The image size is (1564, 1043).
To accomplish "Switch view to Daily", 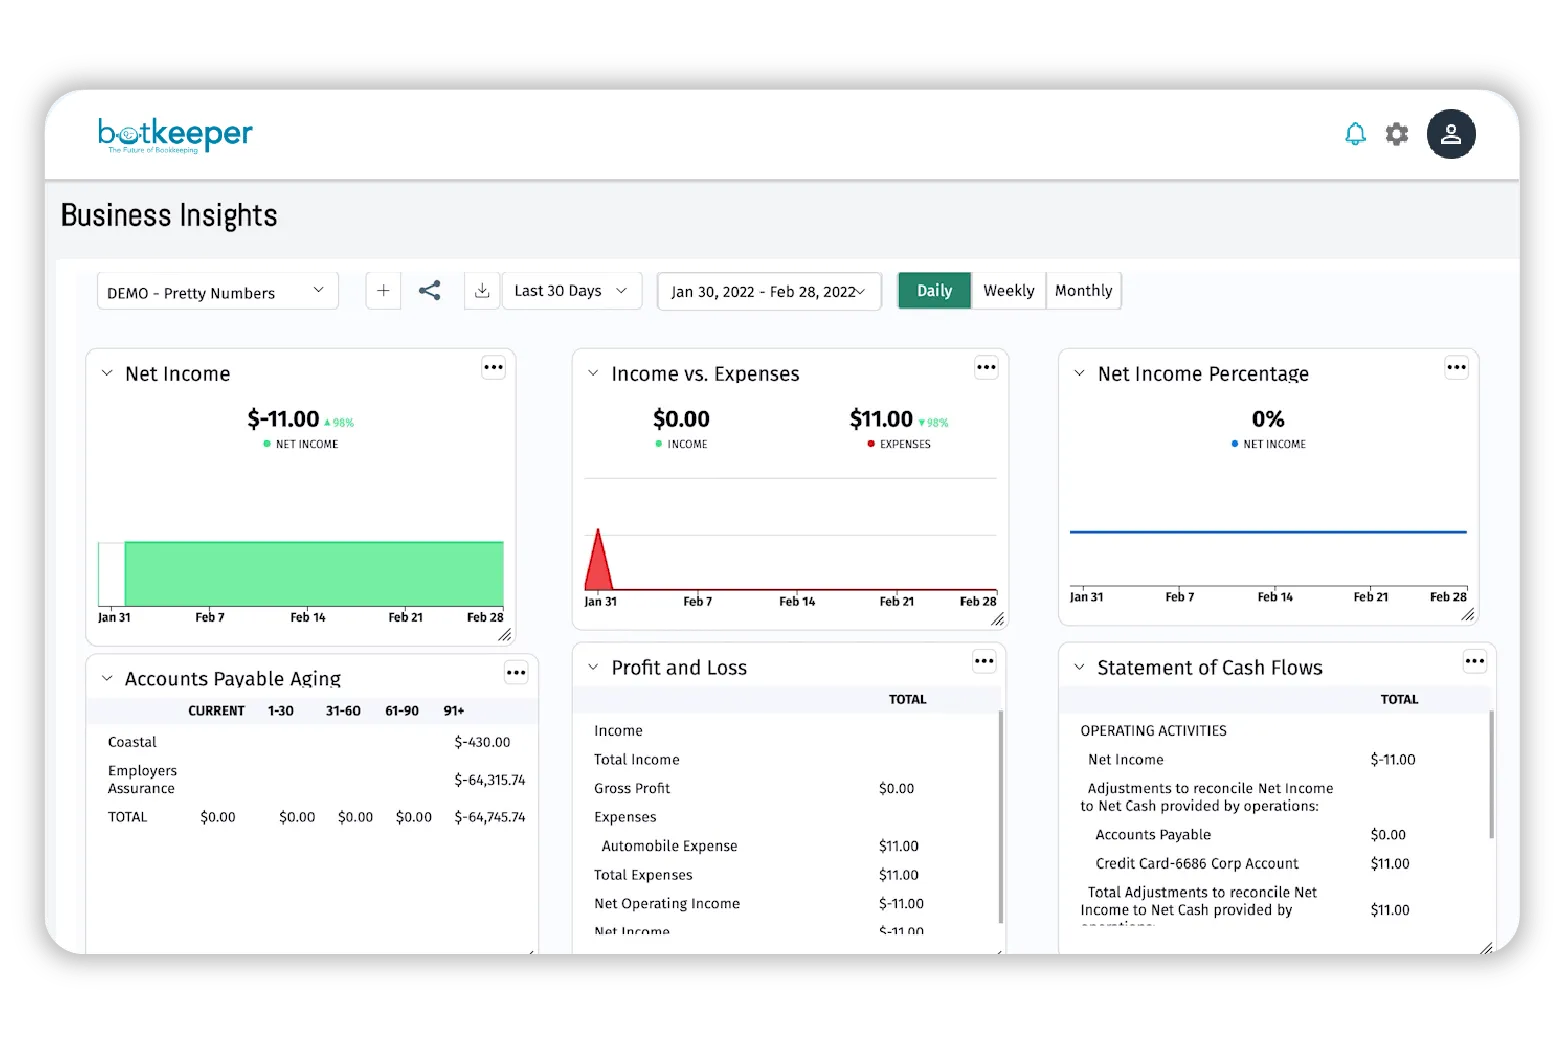I will [x=934, y=291].
